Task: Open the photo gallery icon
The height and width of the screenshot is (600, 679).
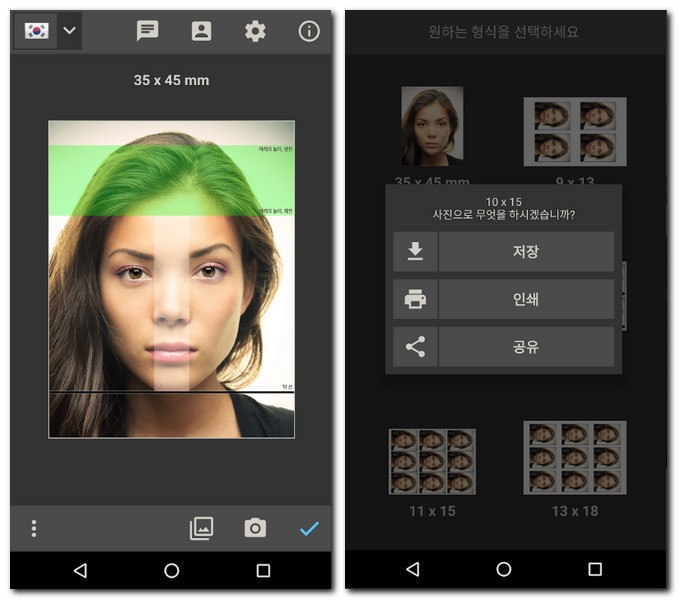Action: click(x=202, y=528)
